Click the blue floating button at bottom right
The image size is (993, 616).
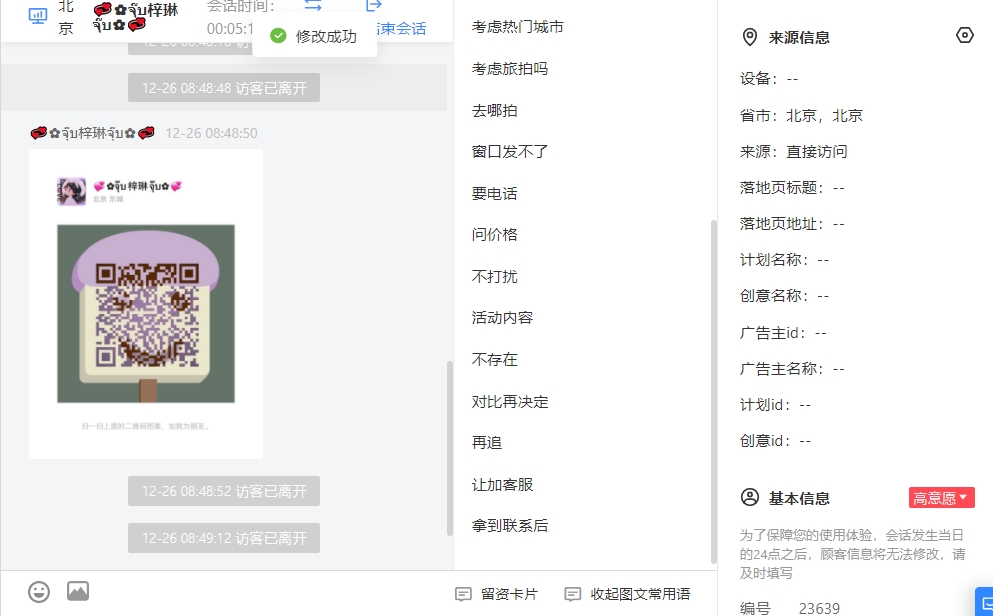984,601
